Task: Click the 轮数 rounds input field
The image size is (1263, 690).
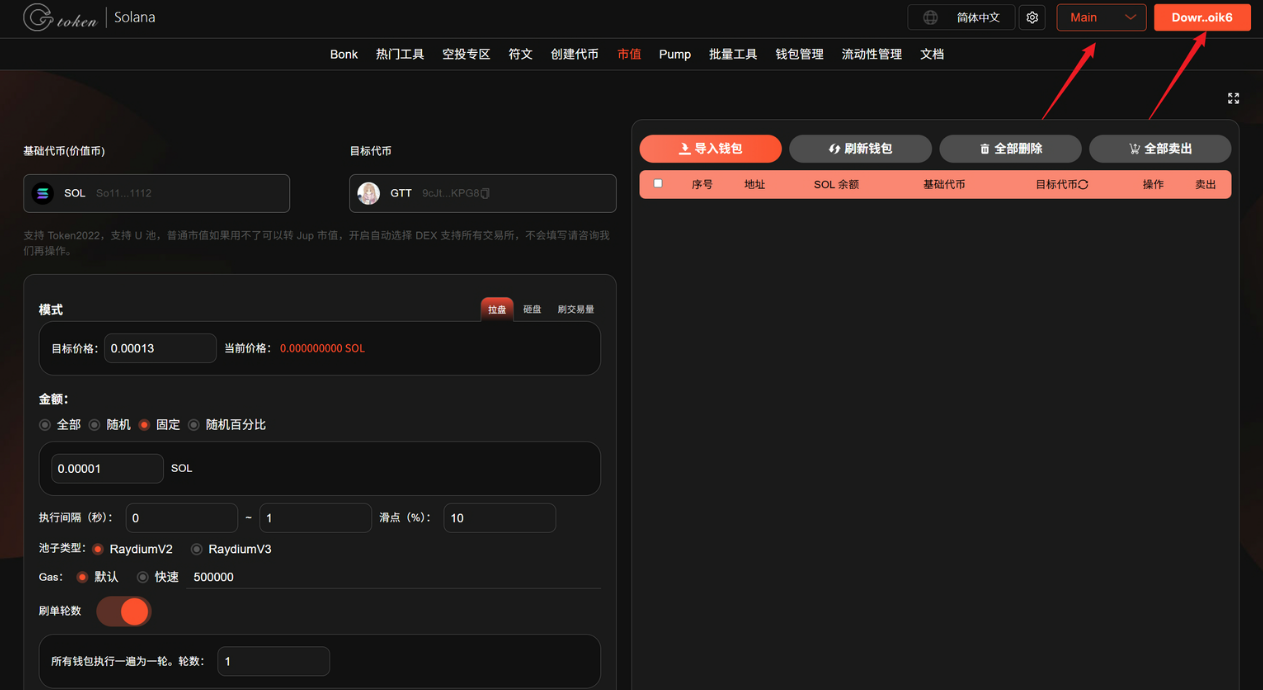Action: point(273,661)
